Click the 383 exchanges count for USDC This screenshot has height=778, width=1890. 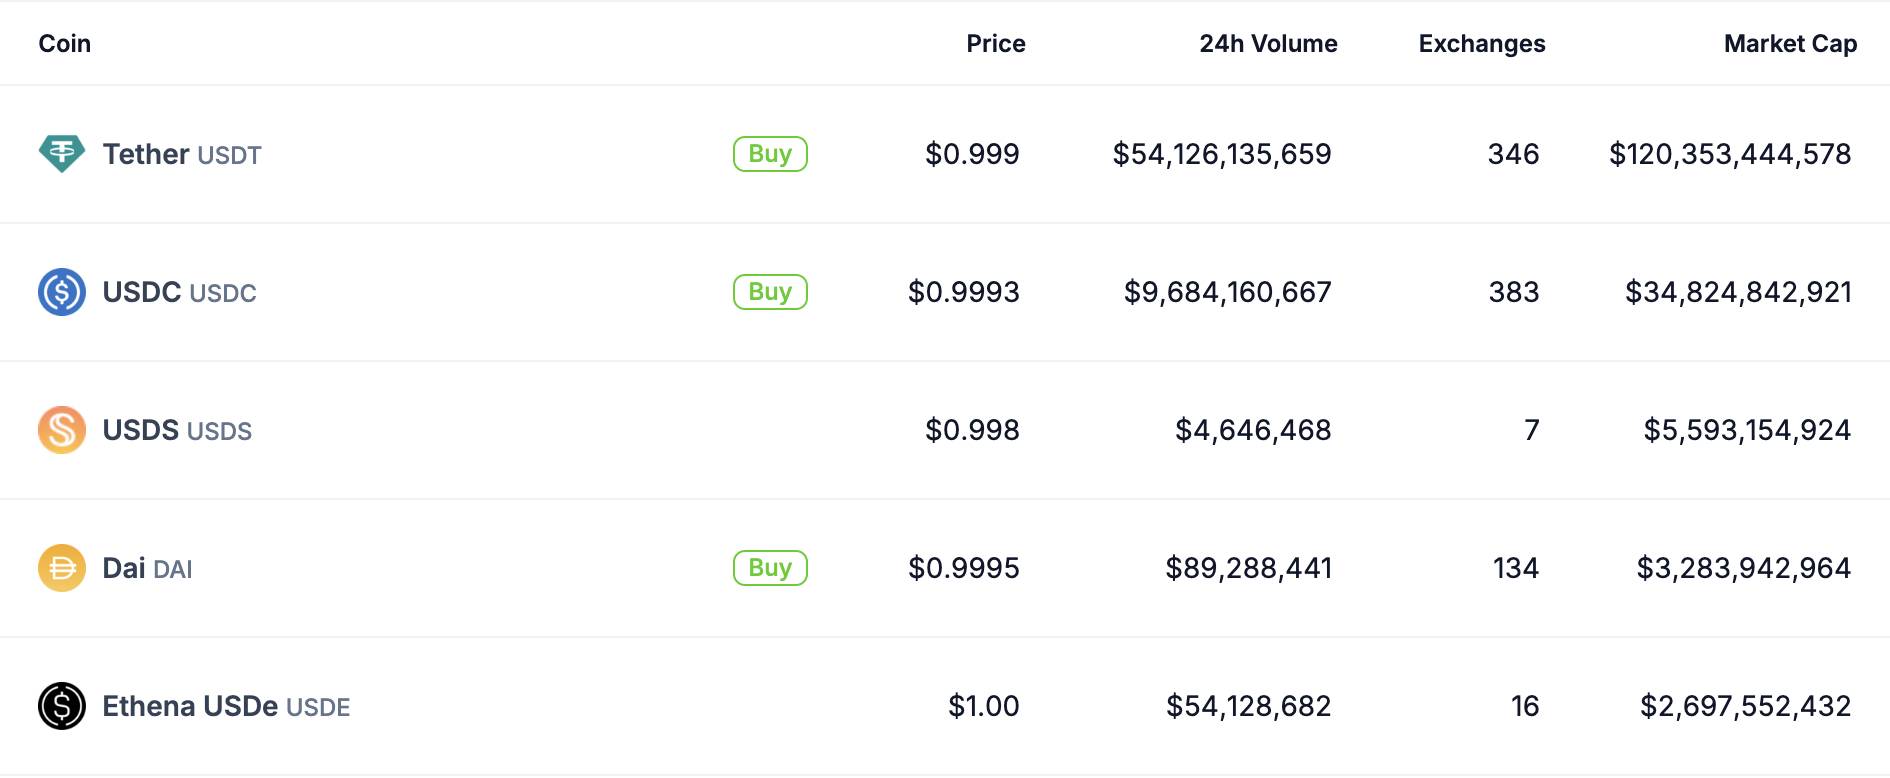coord(1514,292)
